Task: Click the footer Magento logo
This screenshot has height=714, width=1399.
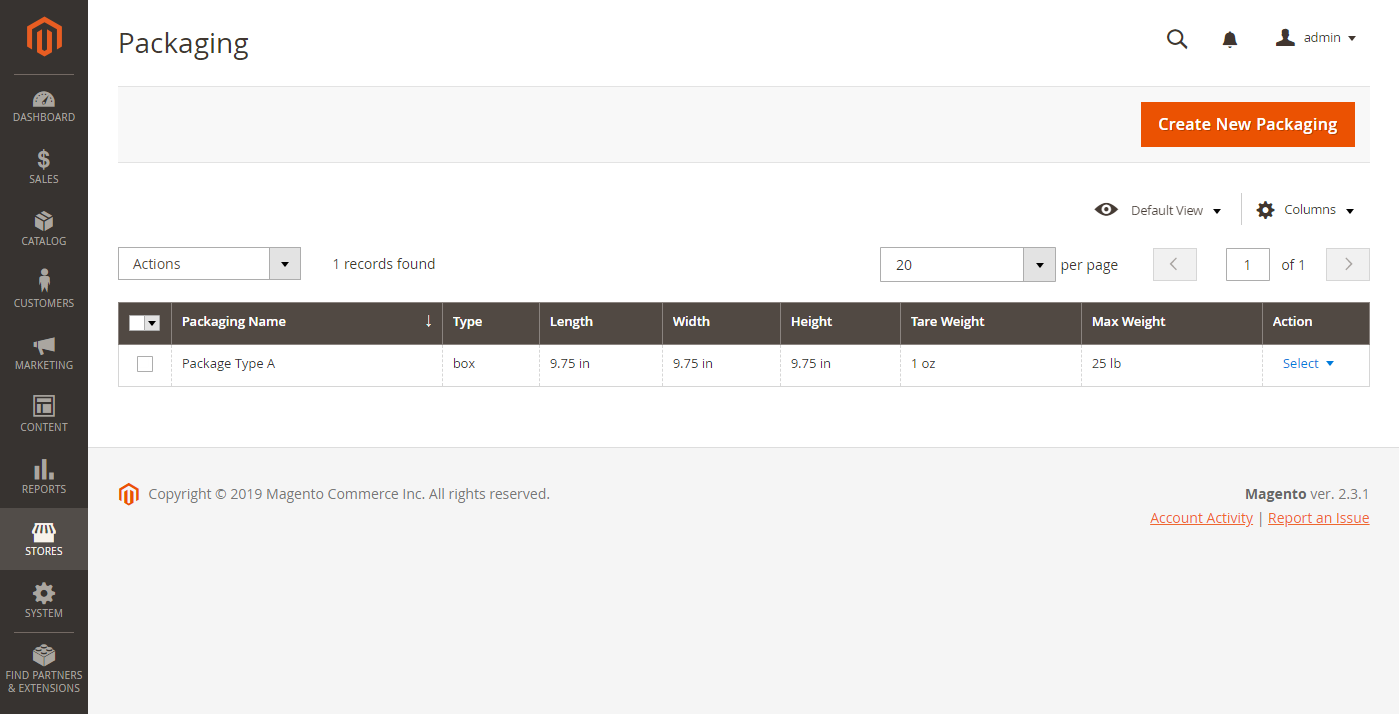Action: [x=128, y=494]
